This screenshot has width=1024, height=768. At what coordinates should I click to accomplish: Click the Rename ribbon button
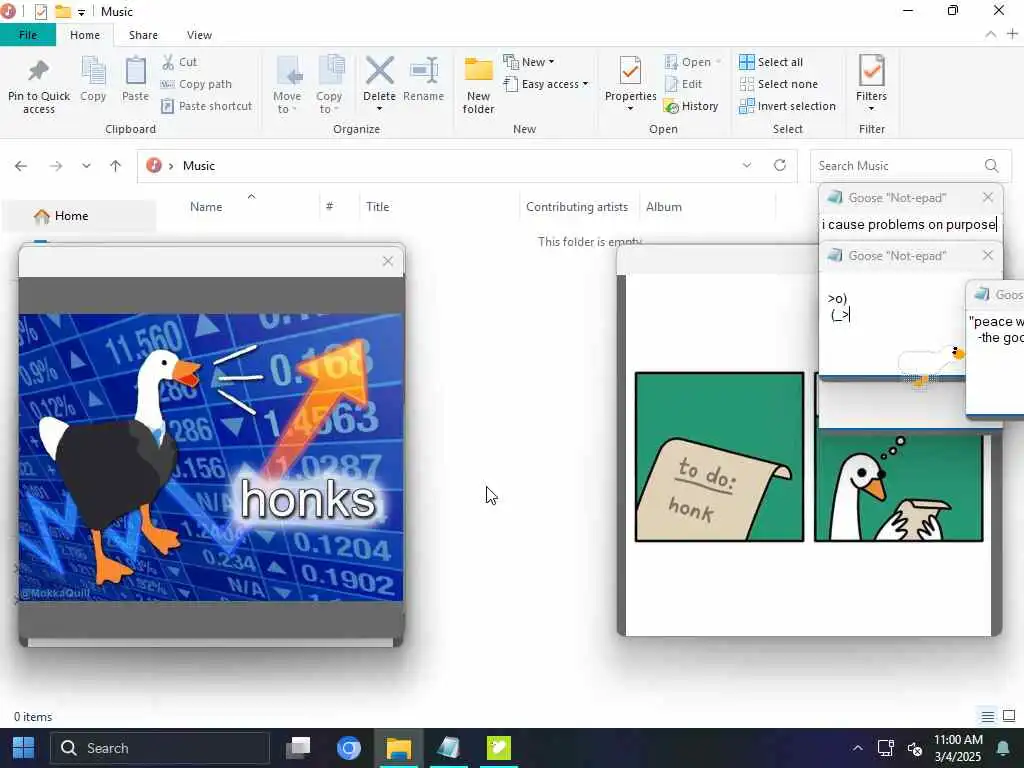click(x=423, y=80)
